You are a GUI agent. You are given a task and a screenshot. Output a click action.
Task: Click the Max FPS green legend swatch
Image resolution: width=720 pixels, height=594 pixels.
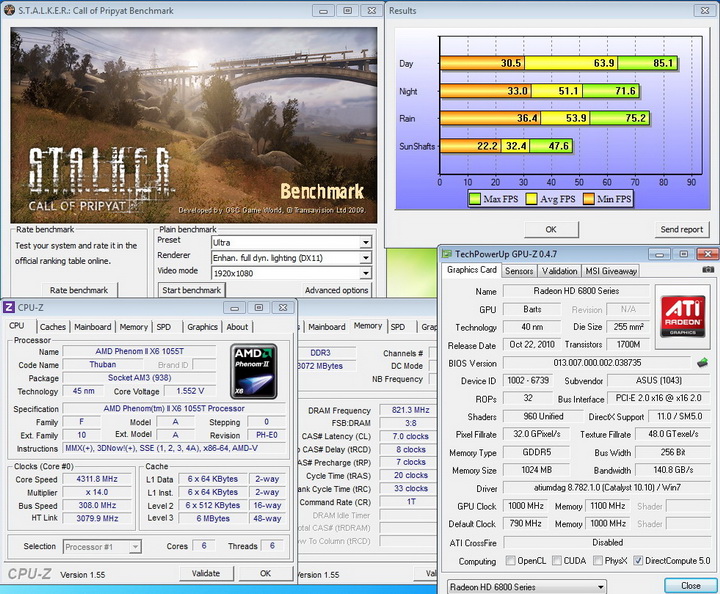coord(475,199)
